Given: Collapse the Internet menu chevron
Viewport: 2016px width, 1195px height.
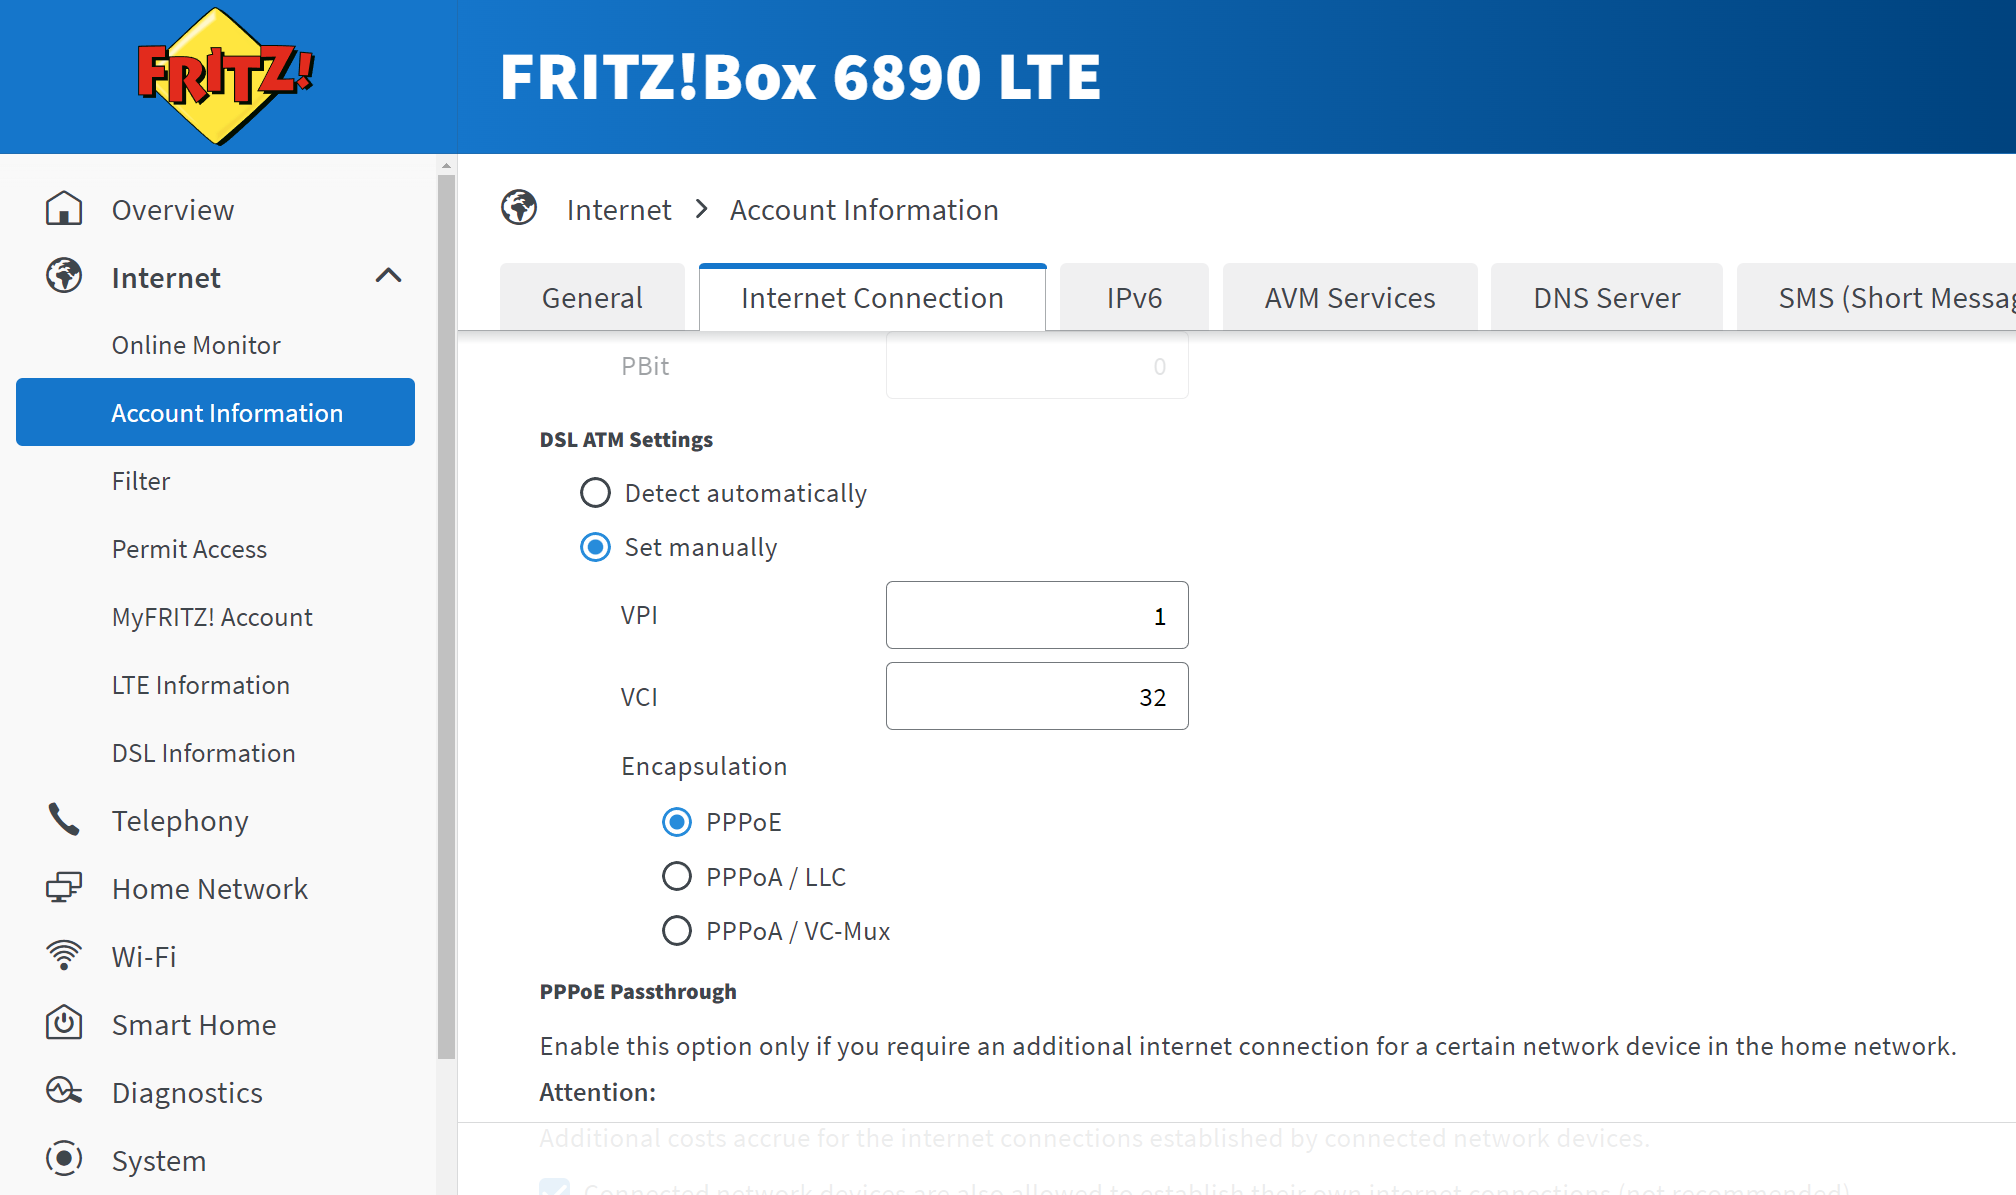Looking at the screenshot, I should coord(388,276).
